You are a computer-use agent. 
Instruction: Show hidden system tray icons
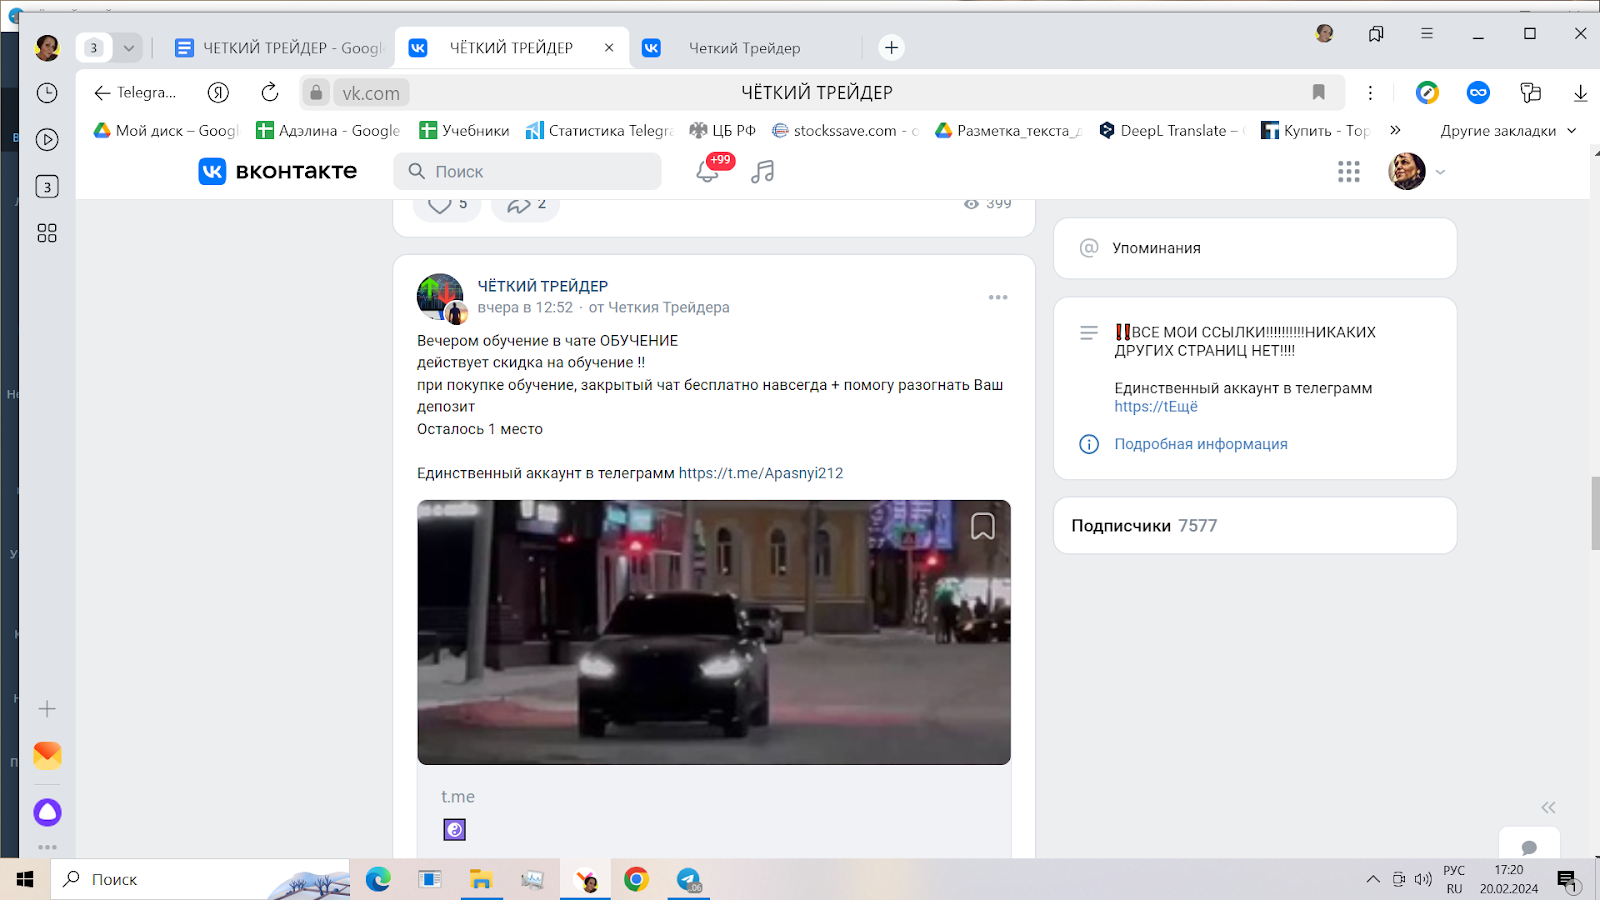pyautogui.click(x=1373, y=880)
